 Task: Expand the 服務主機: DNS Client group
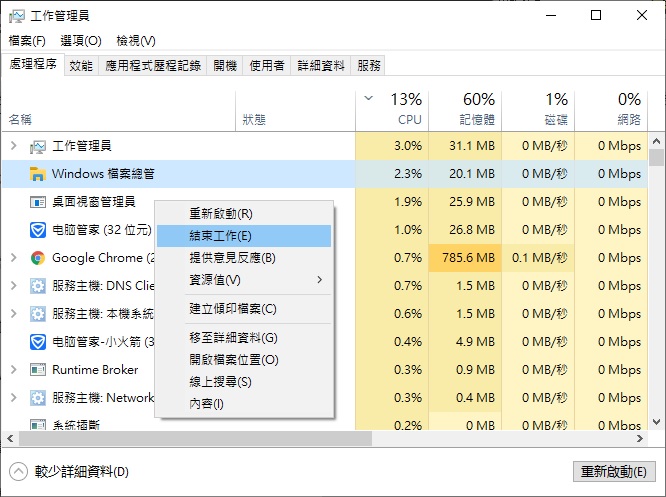click(x=14, y=286)
